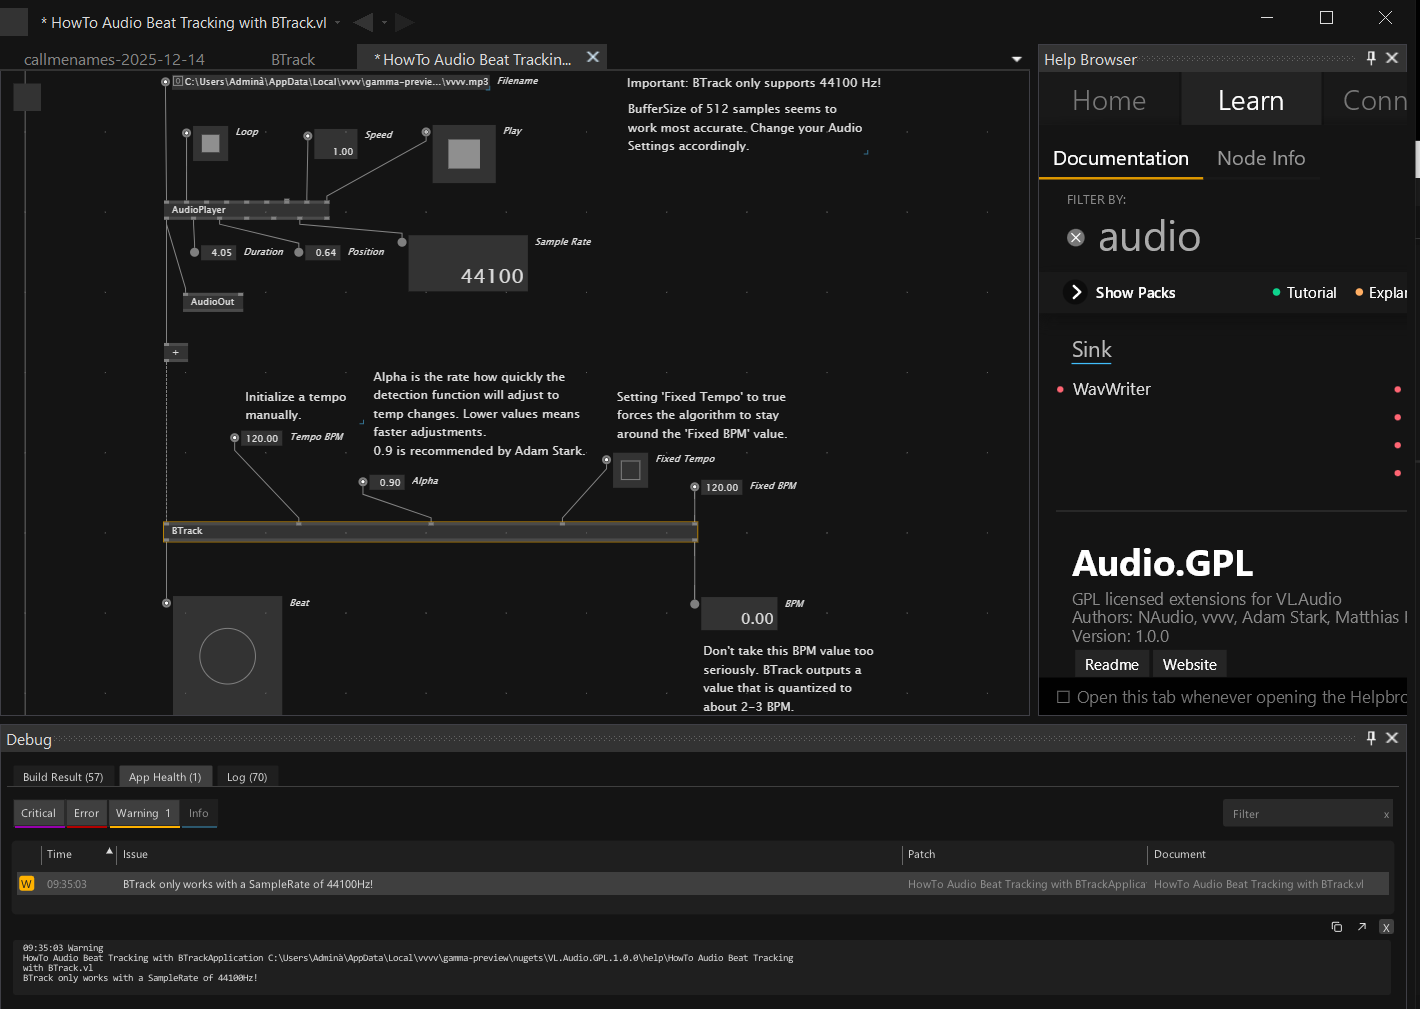Enable the Fixed Tempo toggle

tap(630, 470)
